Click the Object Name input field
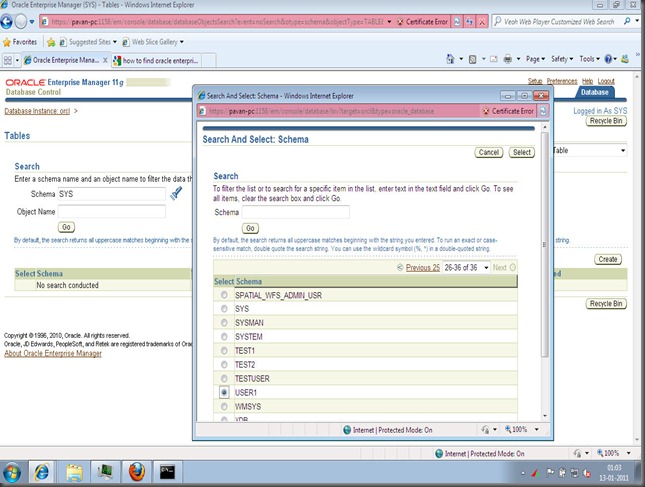Viewport: 645px width, 487px height. (x=111, y=211)
